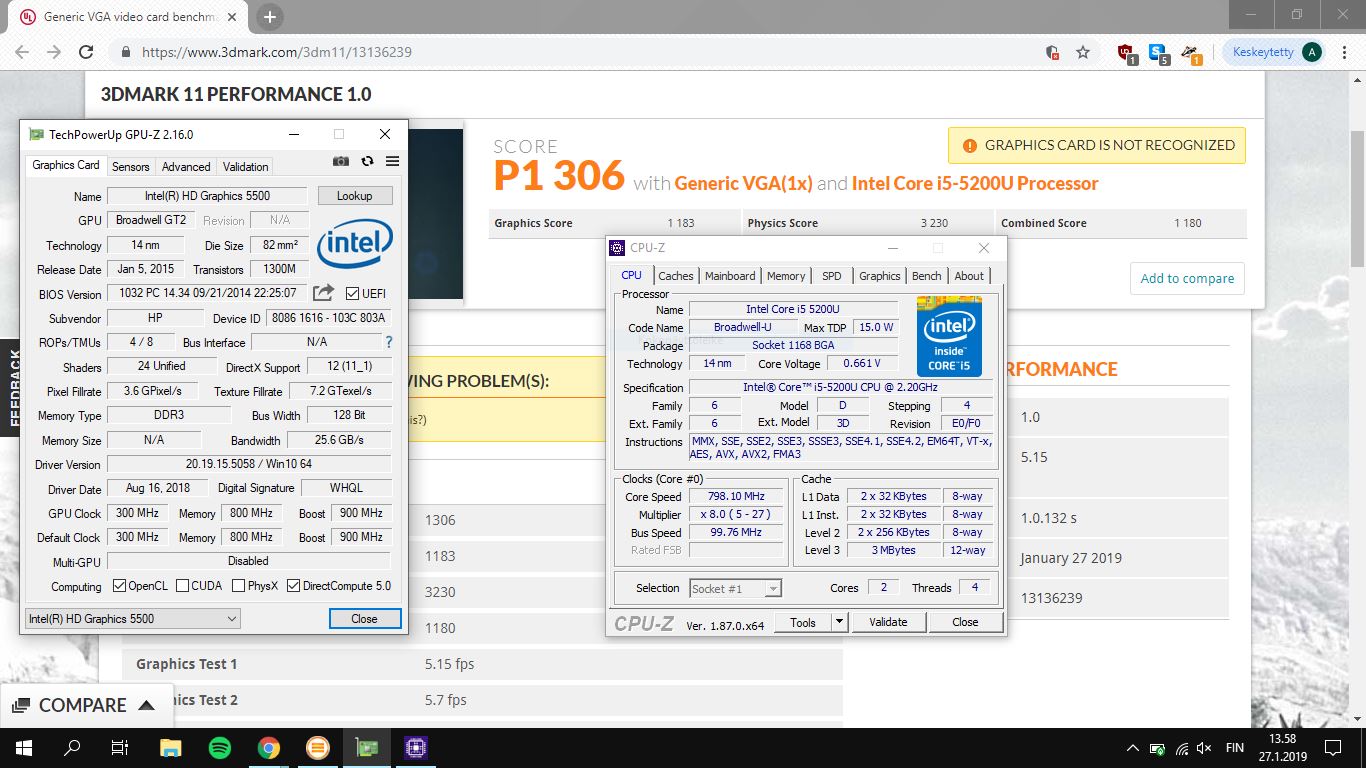Open the Wi-Fi network tray icon
The width and height of the screenshot is (1366, 768).
[x=1181, y=747]
